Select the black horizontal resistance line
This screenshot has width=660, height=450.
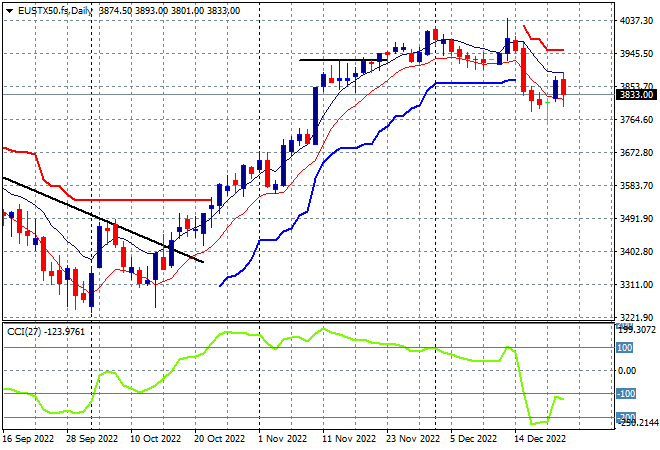point(343,60)
